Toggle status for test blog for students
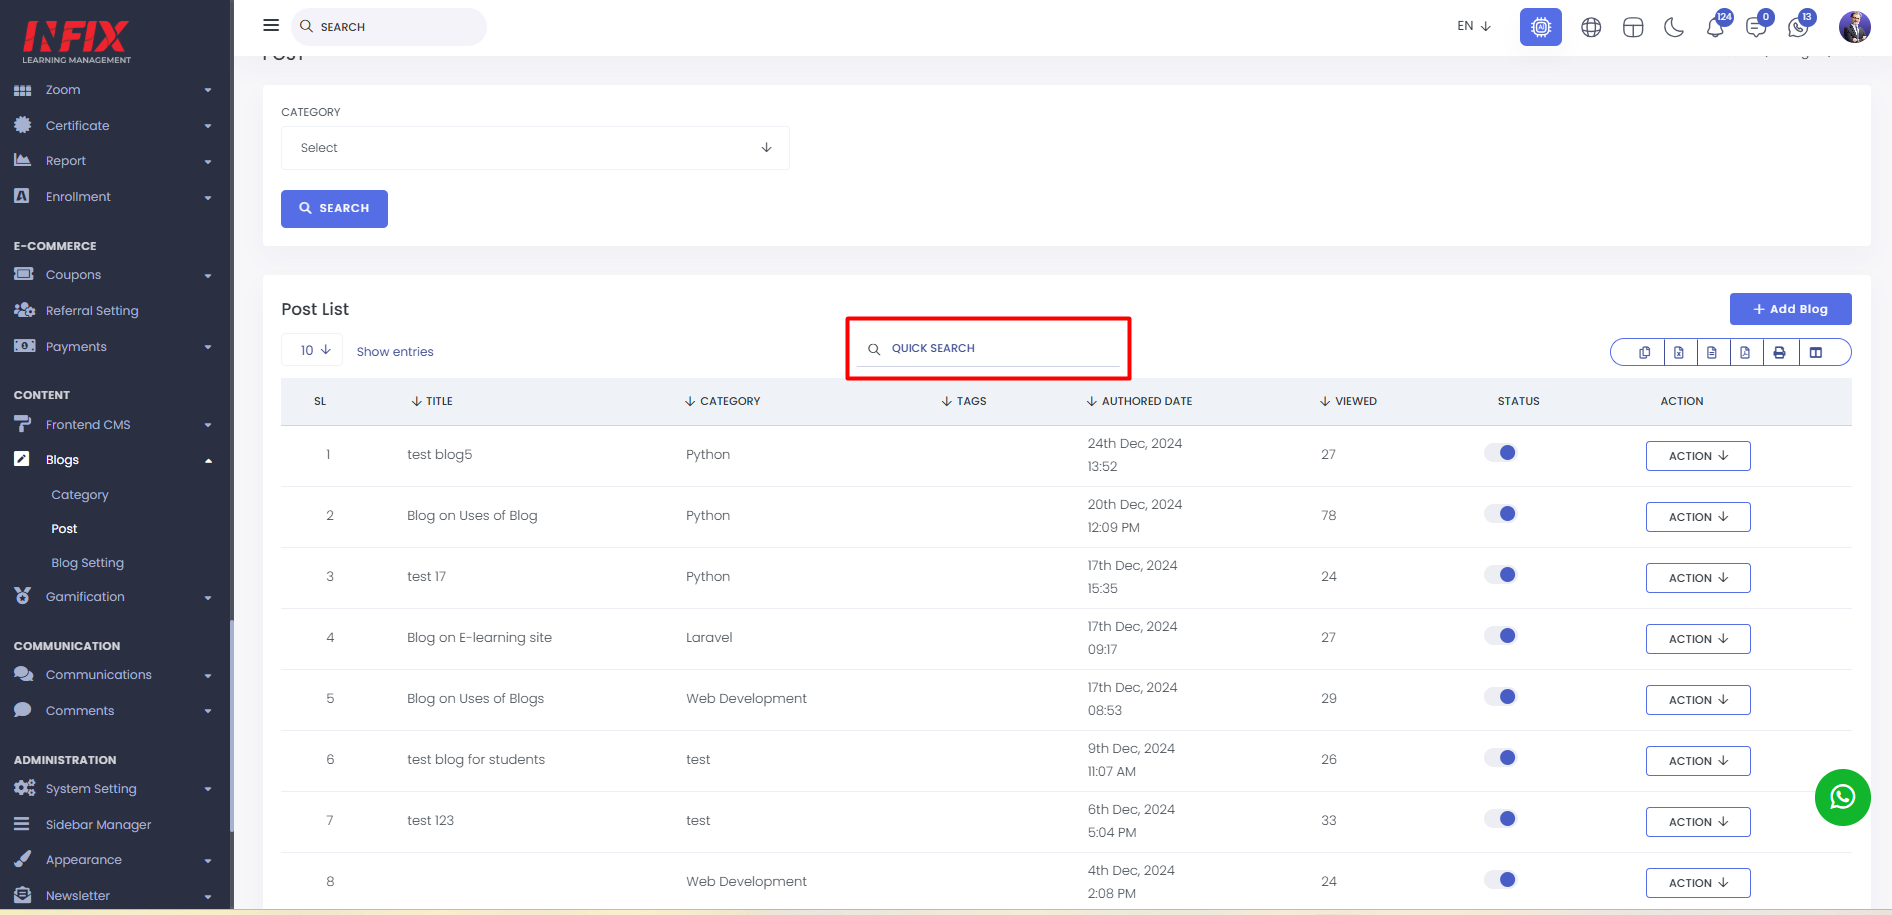Screen dimensions: 1892x915 coord(1500,758)
